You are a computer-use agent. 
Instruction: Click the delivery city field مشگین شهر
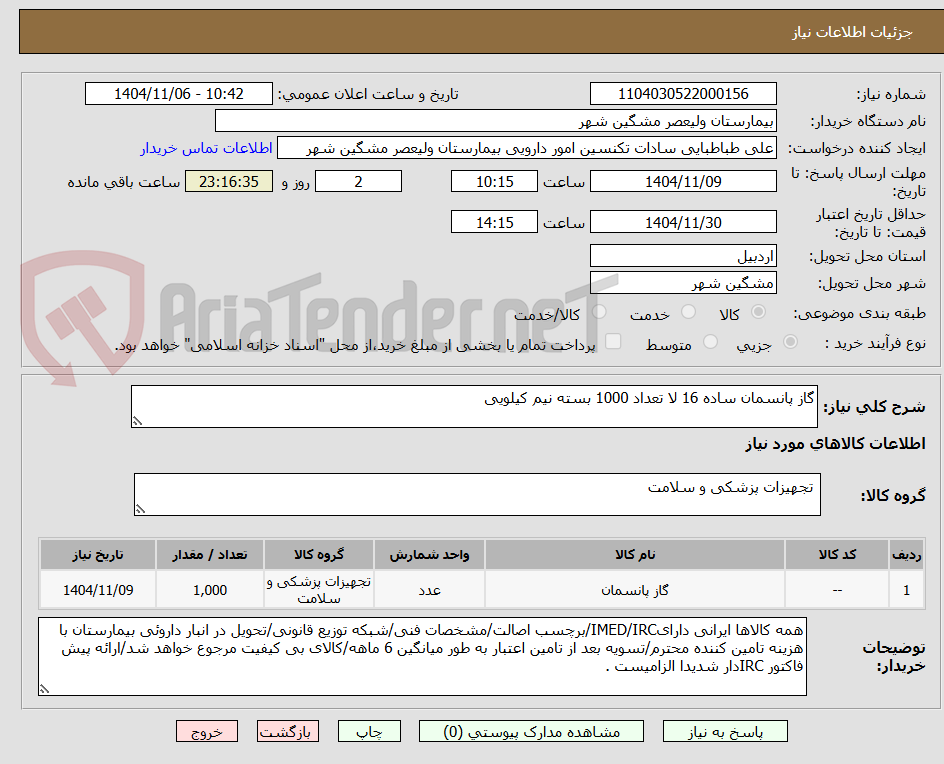click(683, 283)
